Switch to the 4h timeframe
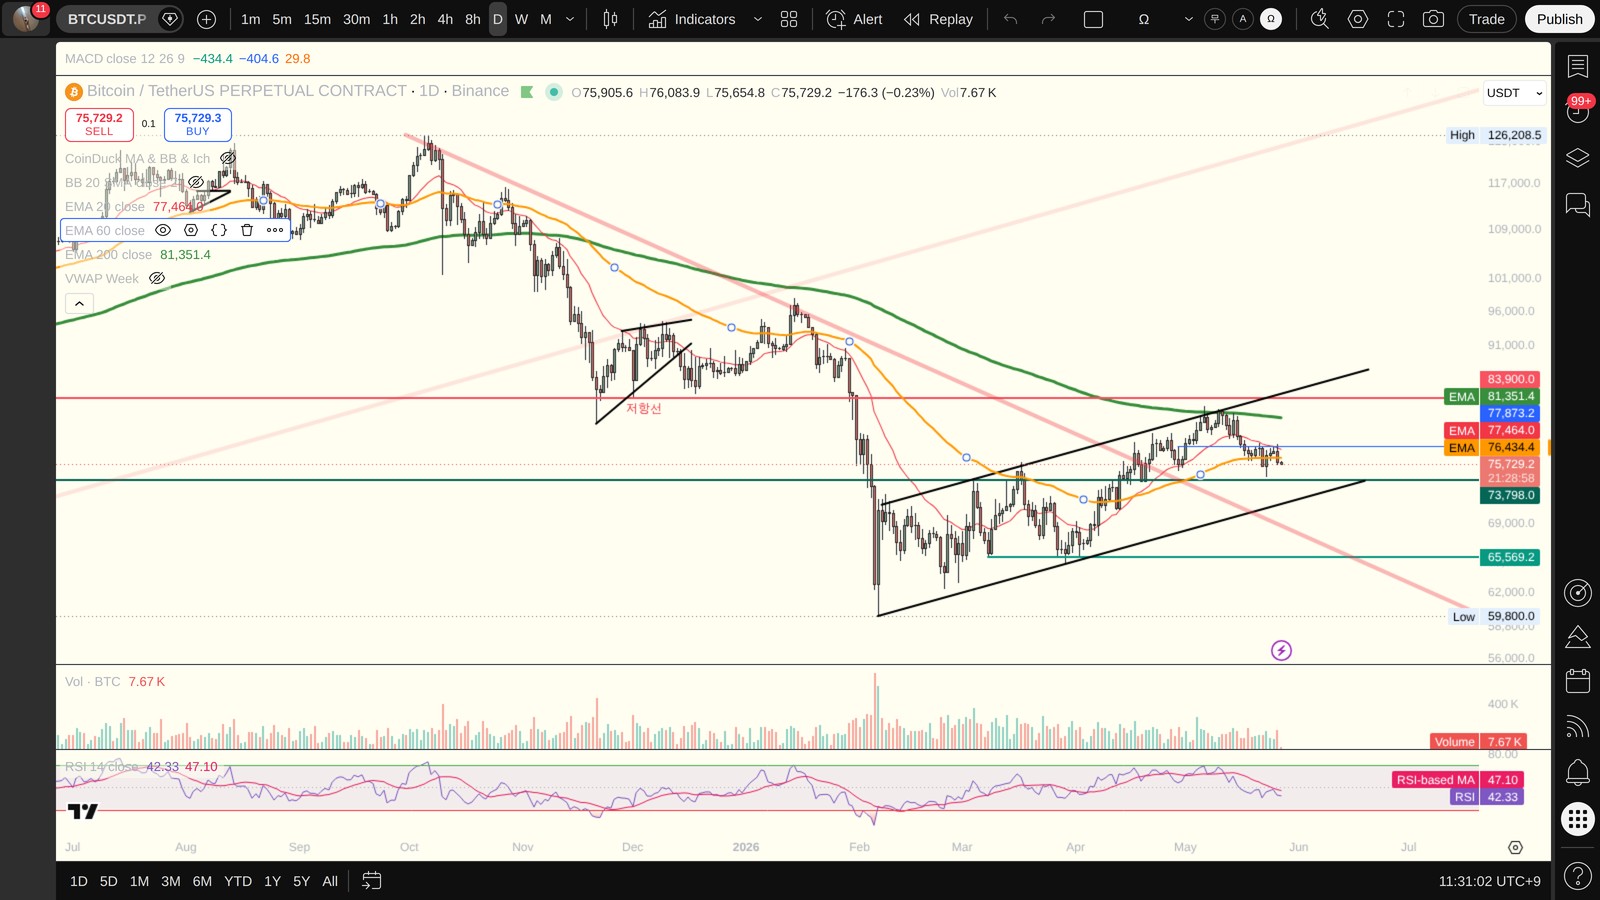This screenshot has height=900, width=1600. pyautogui.click(x=445, y=19)
